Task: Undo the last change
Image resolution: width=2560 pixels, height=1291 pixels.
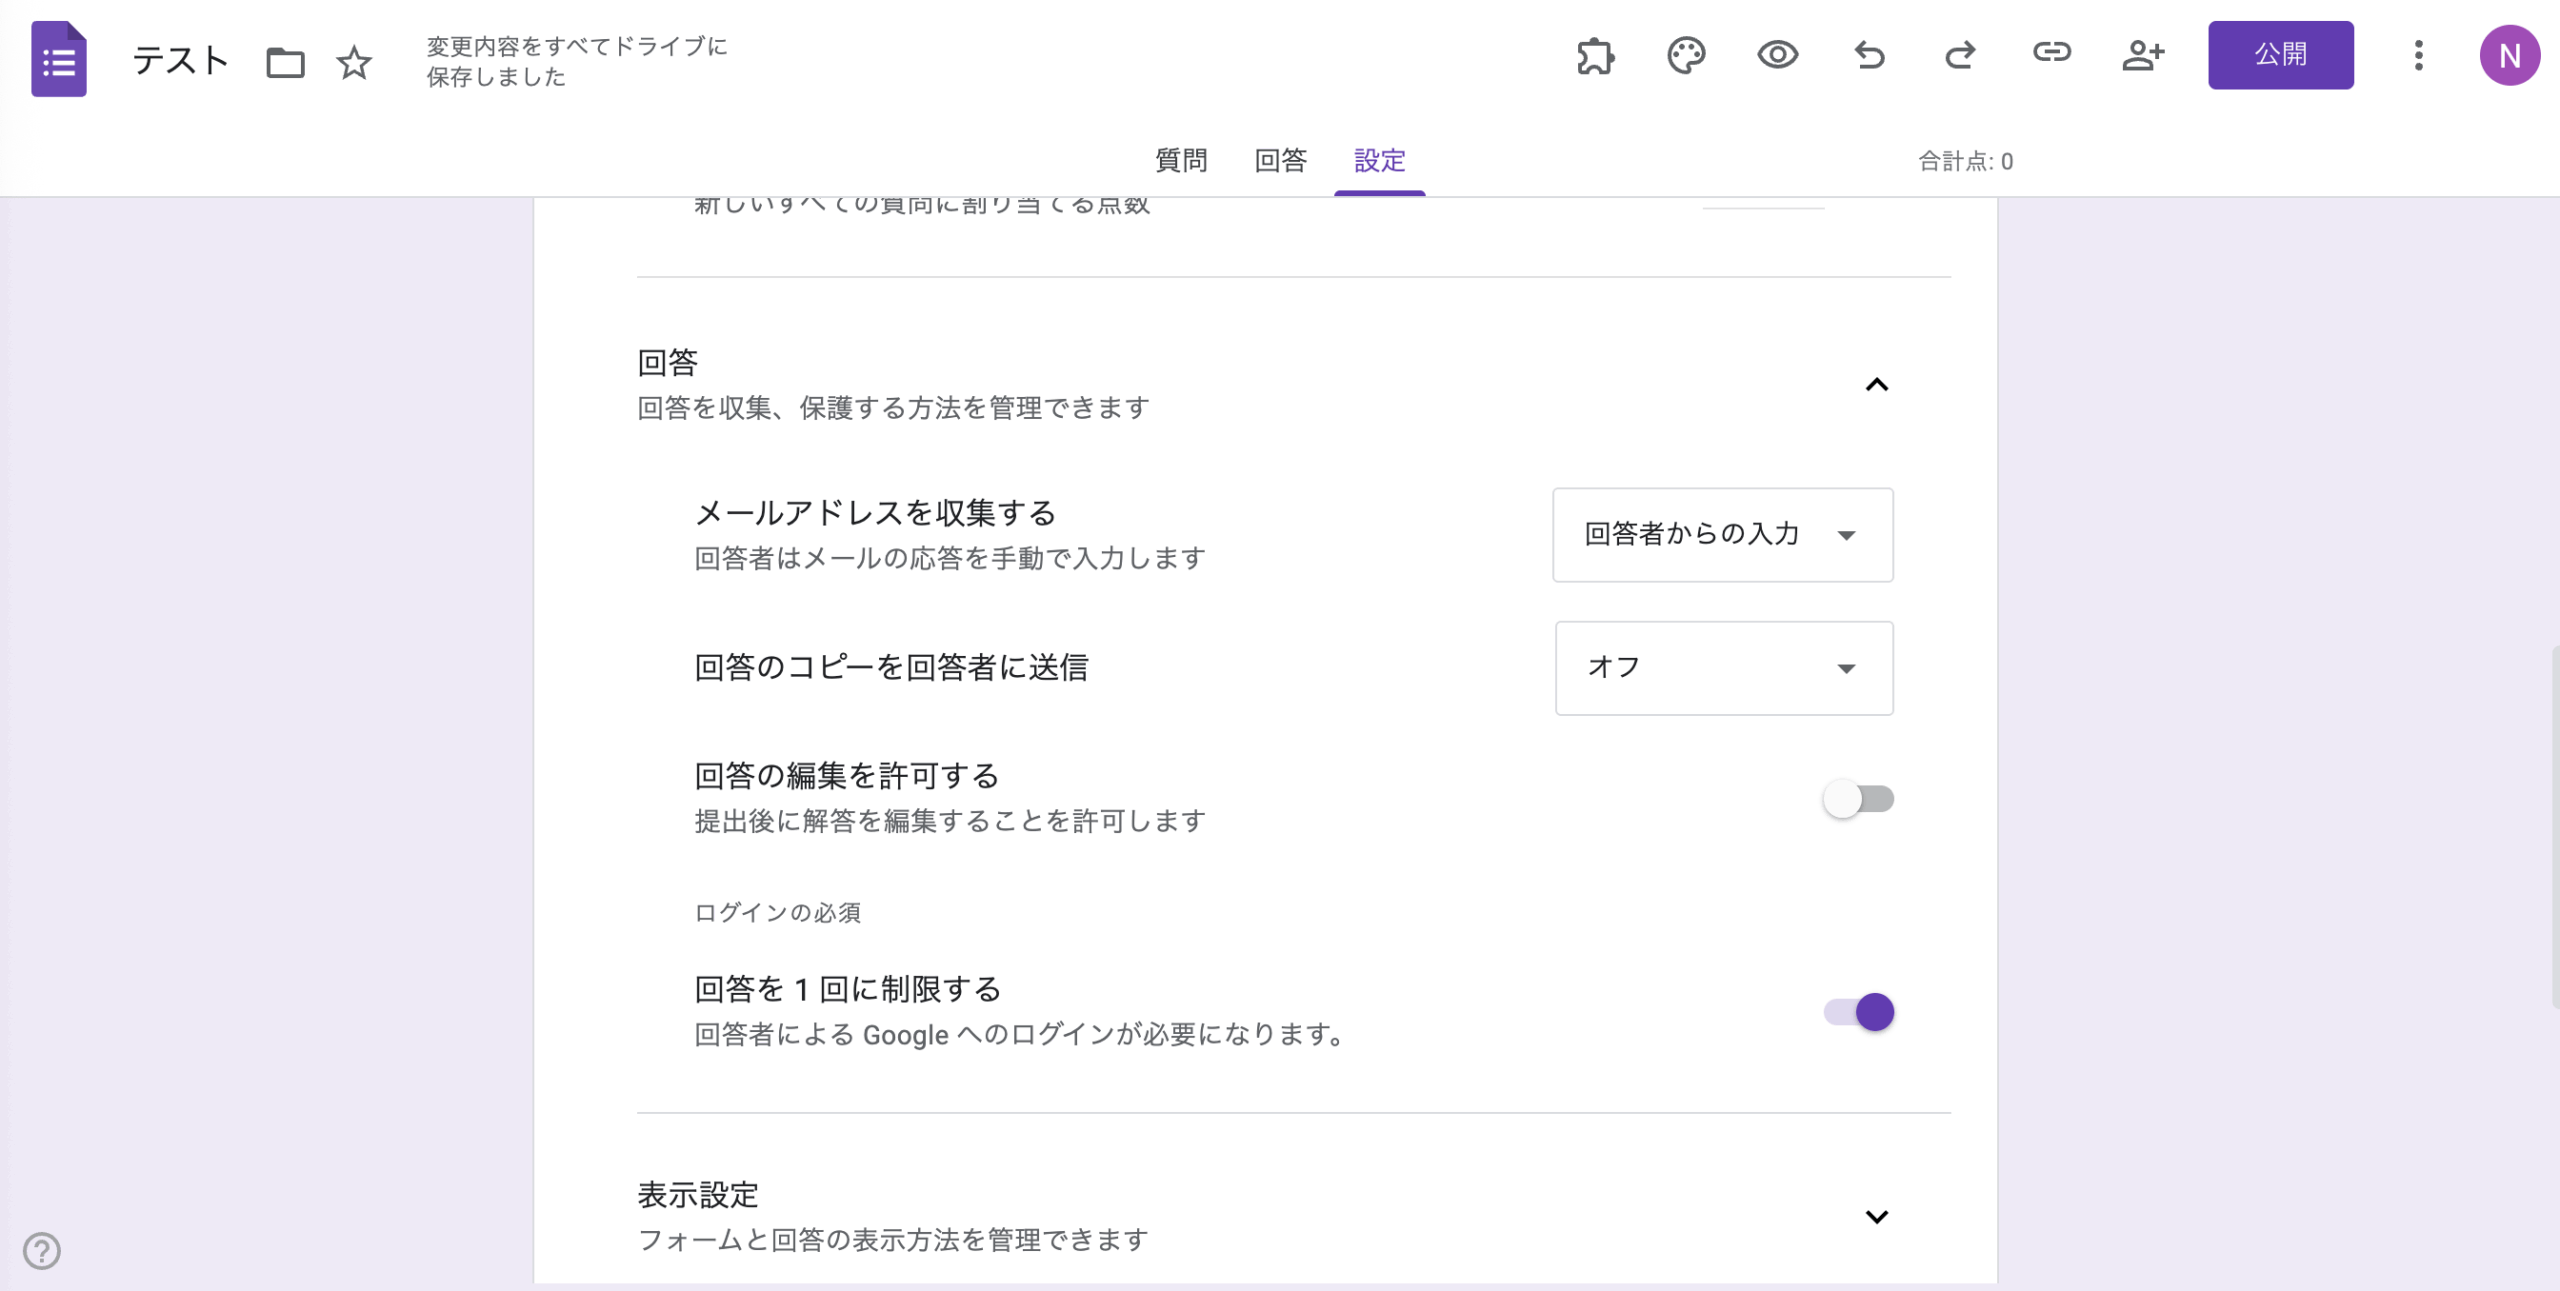Action: pyautogui.click(x=1869, y=57)
